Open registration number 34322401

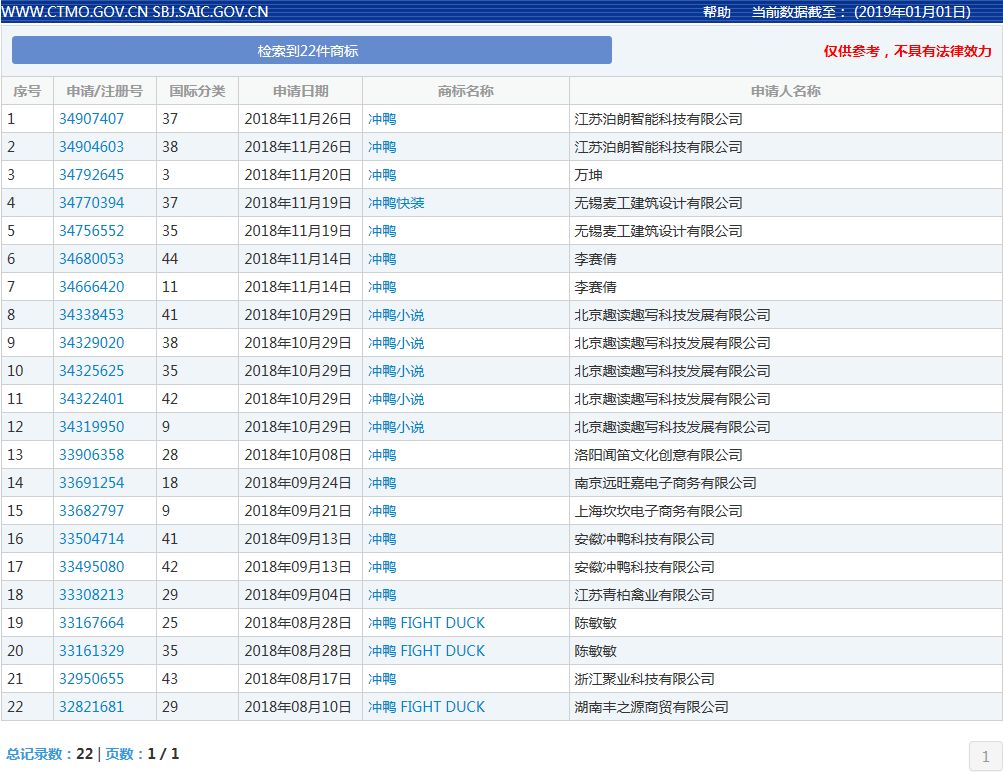click(91, 399)
